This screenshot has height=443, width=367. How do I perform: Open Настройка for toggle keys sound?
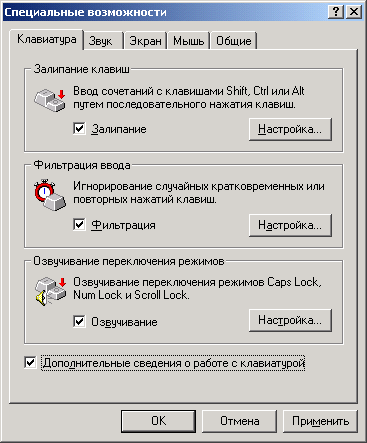tap(290, 320)
